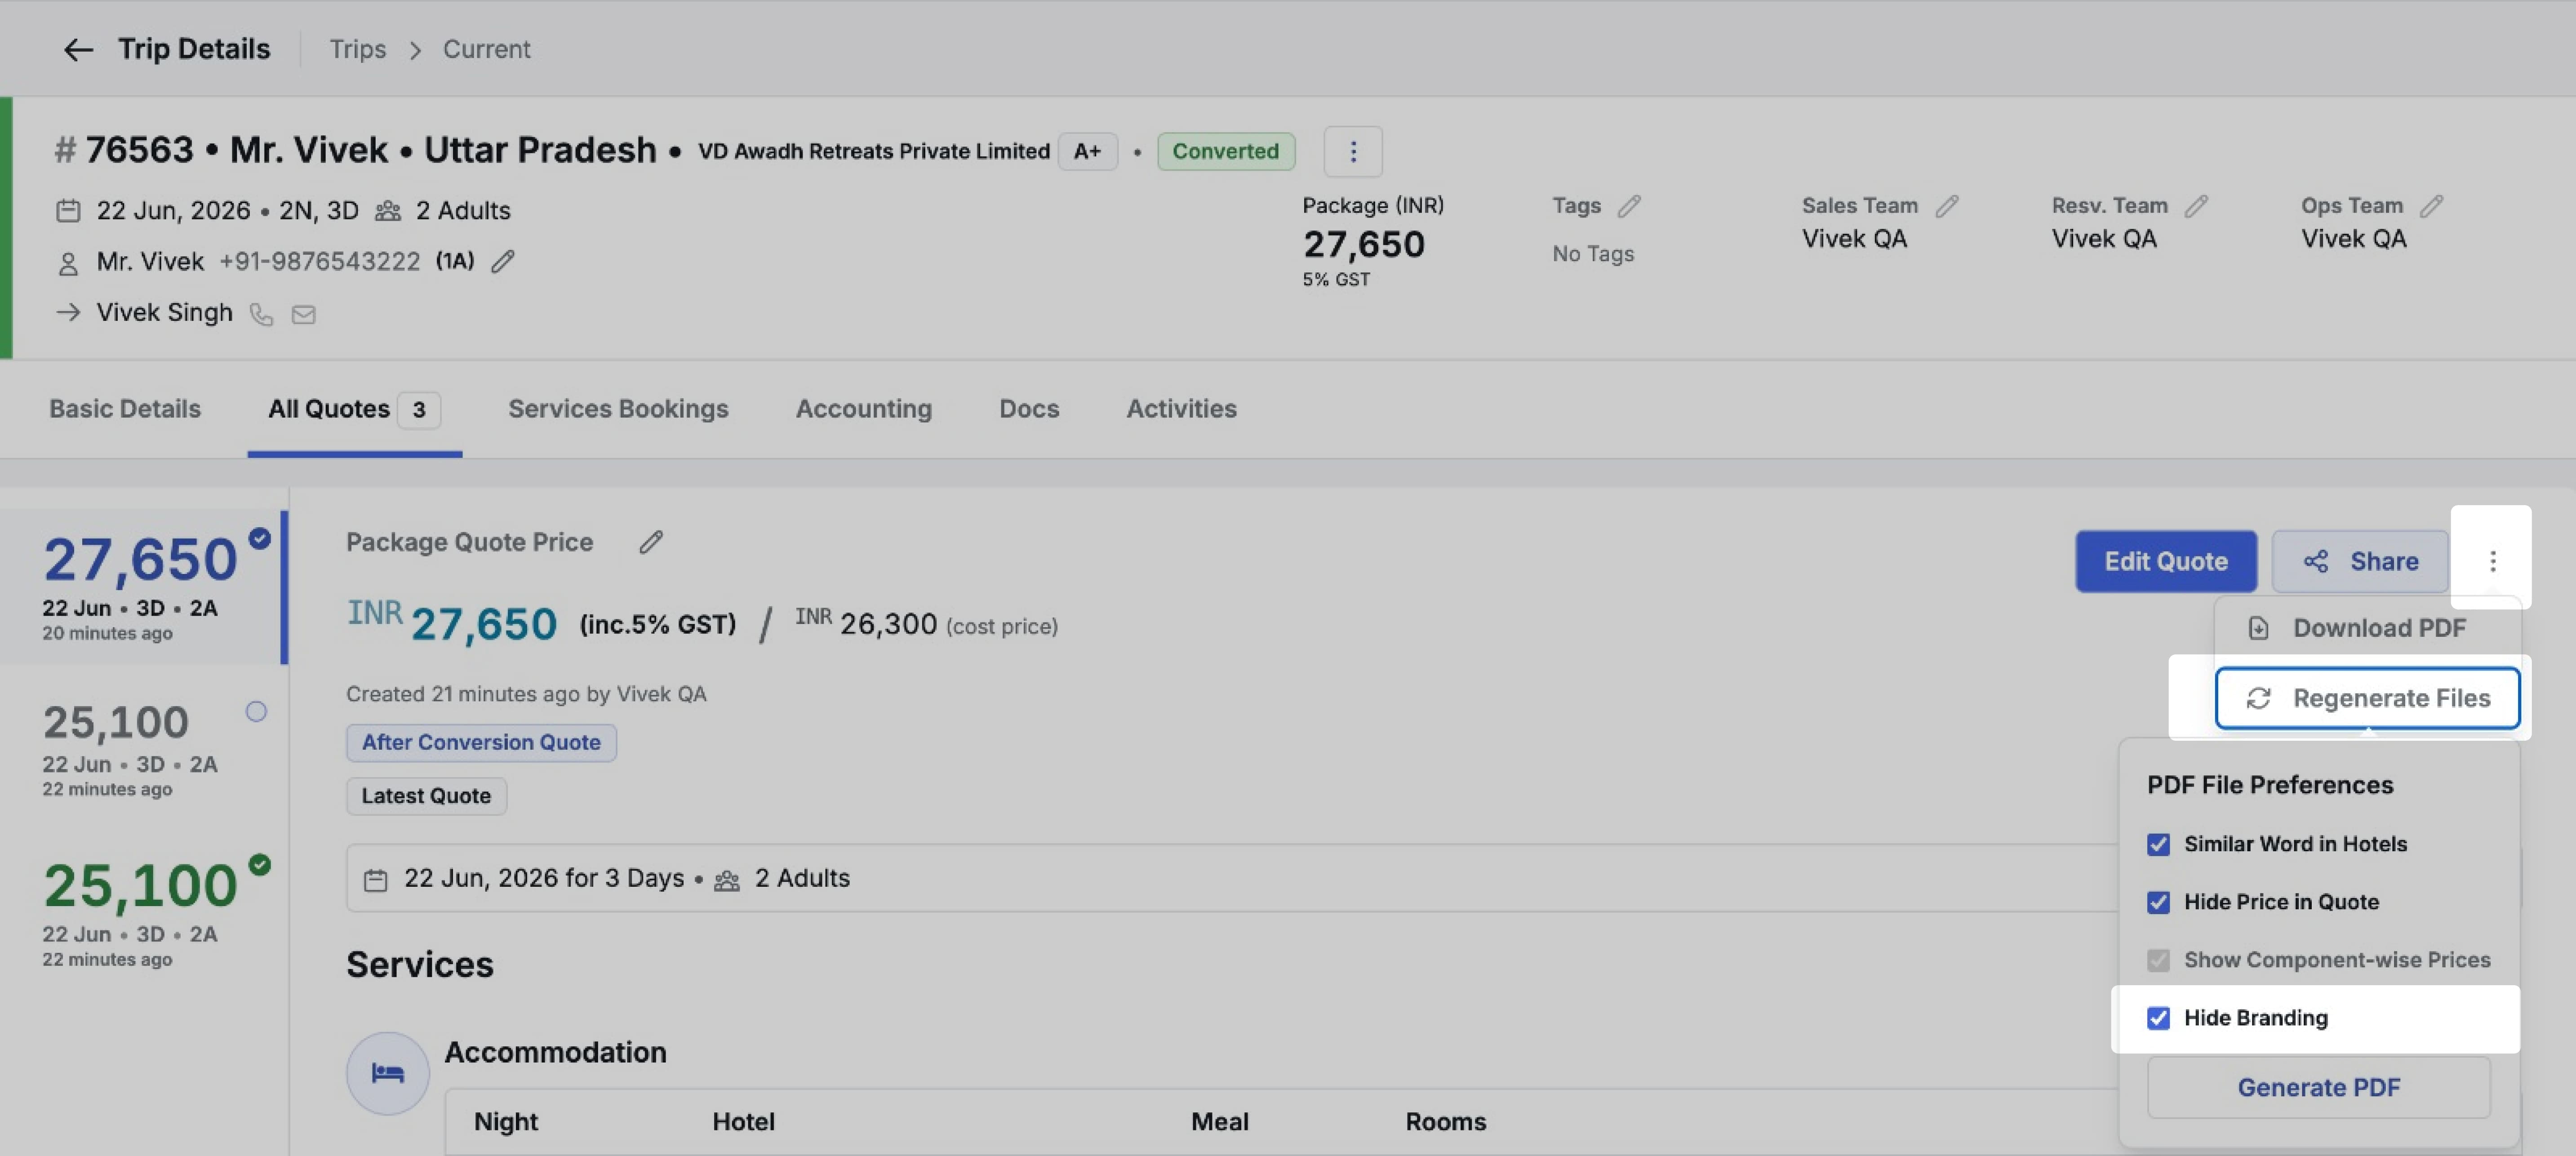Open trip header three-dot options menu
The height and width of the screenshot is (1156, 2576).
pyautogui.click(x=1353, y=151)
